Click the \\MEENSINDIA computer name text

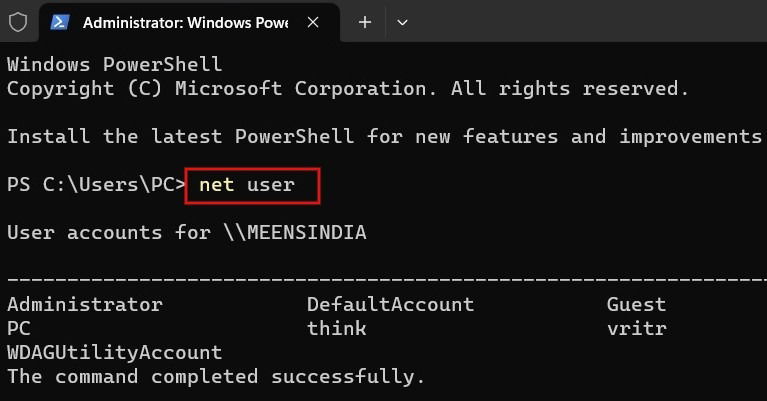pos(295,232)
